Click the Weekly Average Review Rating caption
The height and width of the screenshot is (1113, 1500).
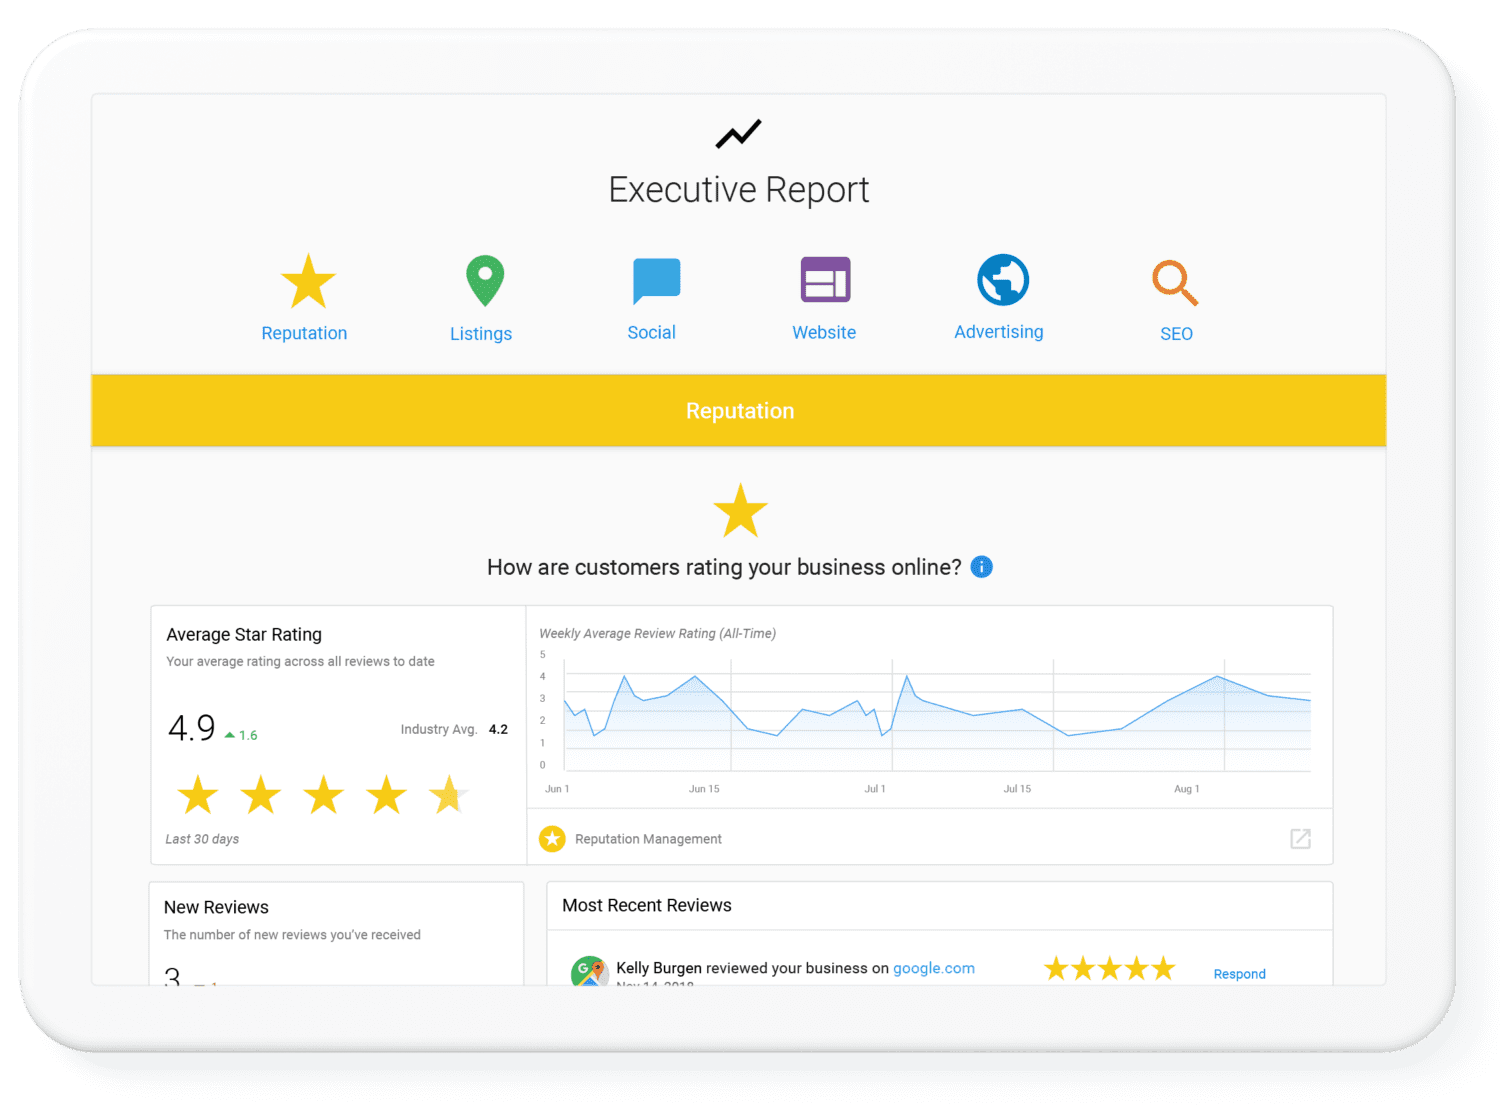pos(658,633)
